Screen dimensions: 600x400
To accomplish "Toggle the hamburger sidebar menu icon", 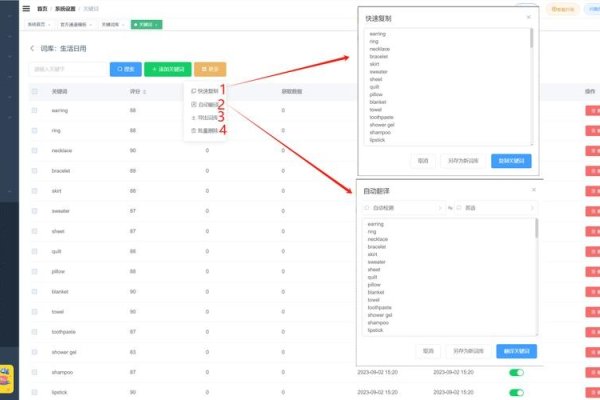I will point(26,9).
